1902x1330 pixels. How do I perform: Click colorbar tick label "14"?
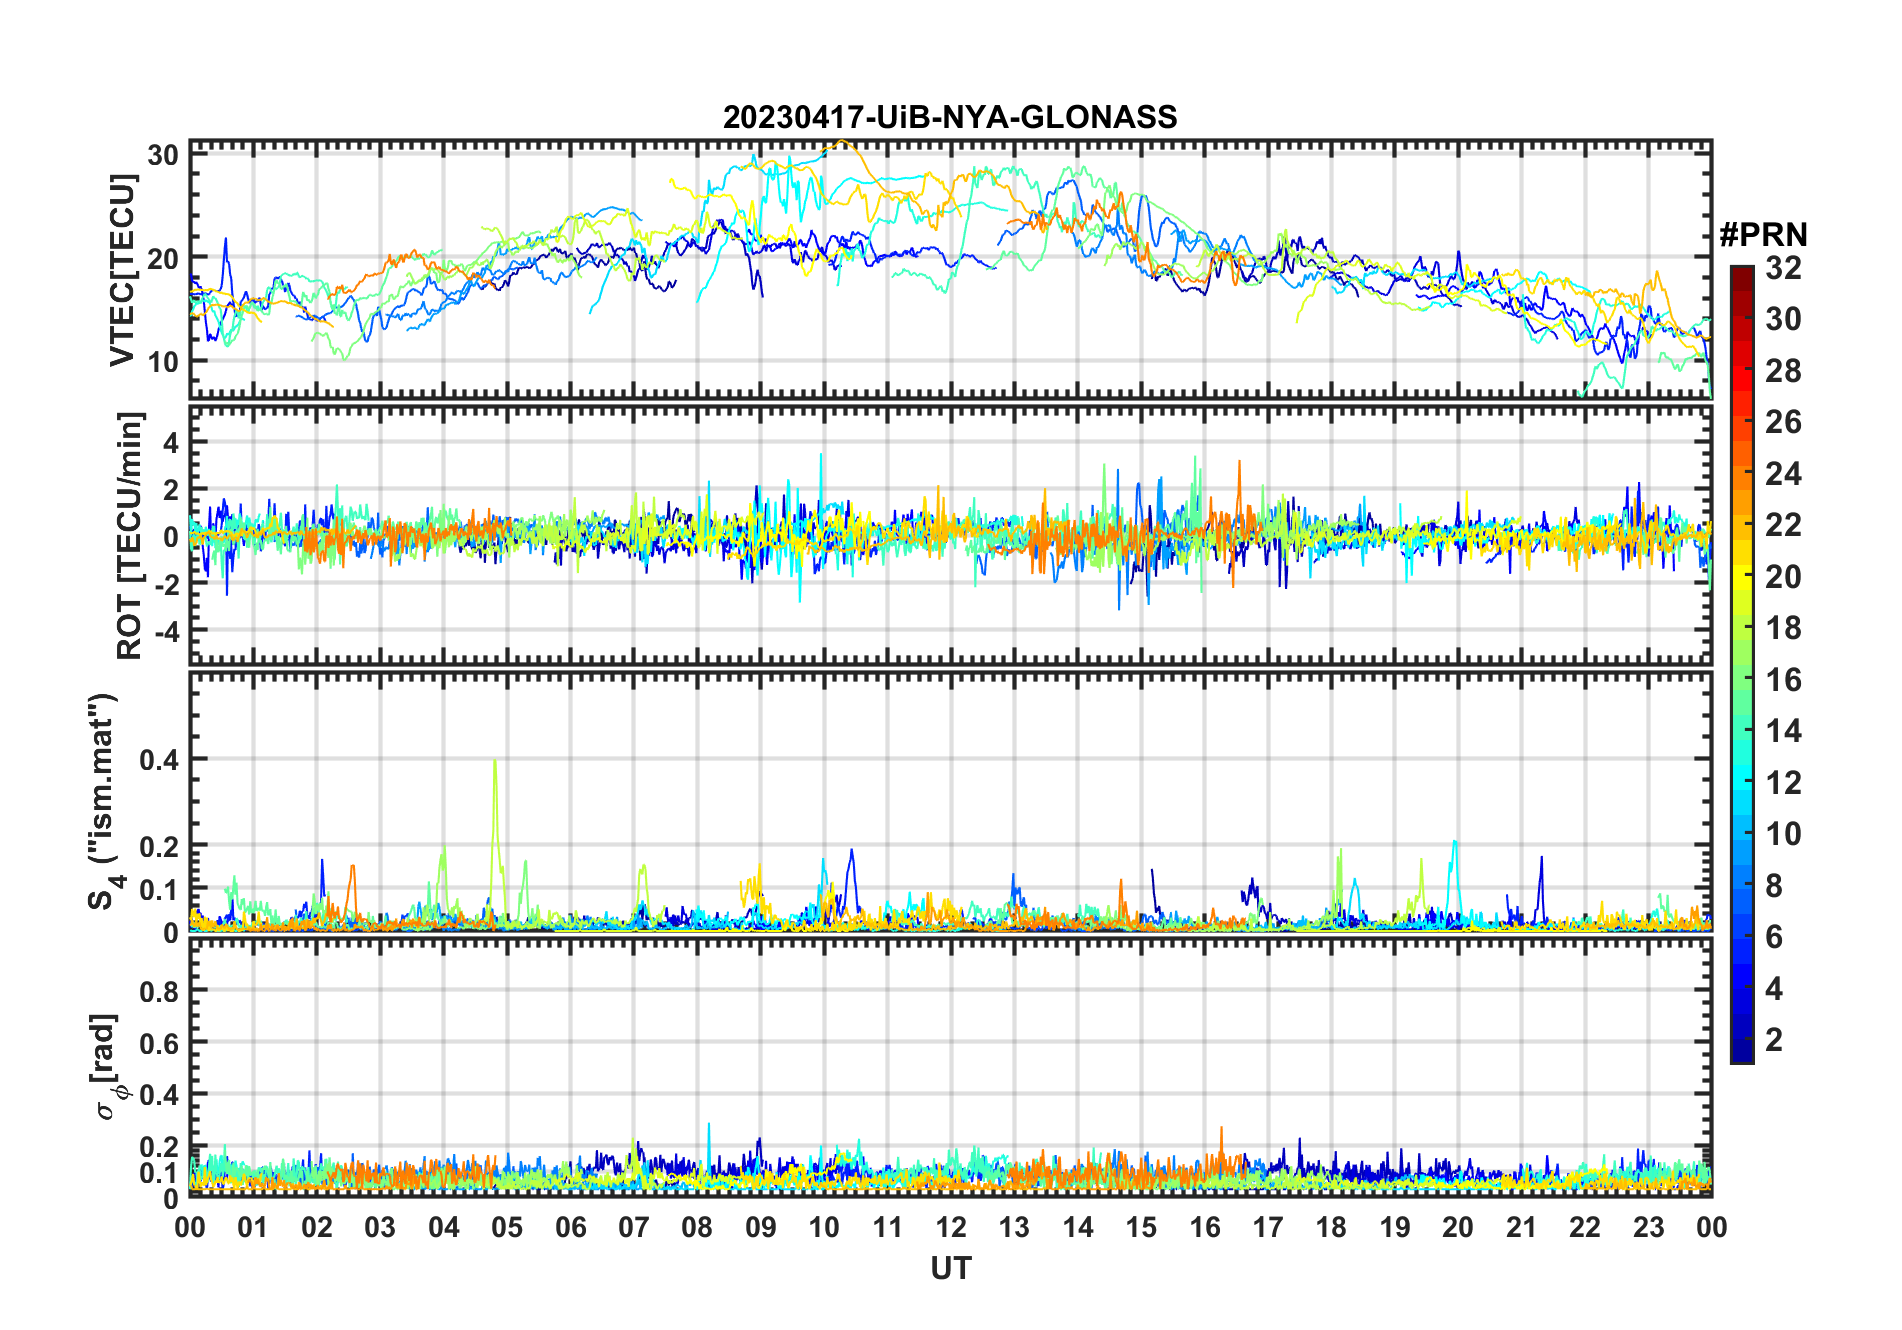(1783, 731)
